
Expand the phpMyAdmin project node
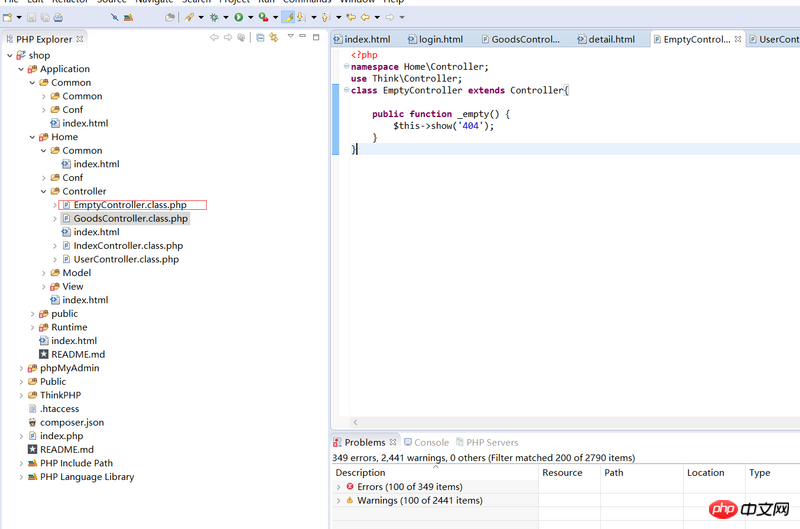click(x=21, y=368)
